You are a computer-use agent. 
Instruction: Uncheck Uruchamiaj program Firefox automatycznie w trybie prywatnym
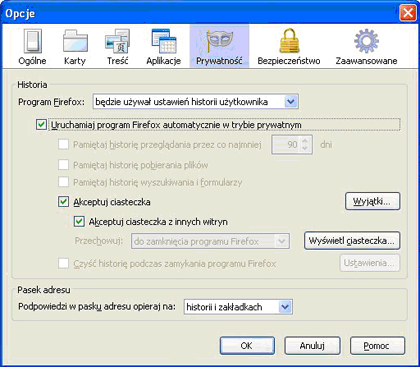coord(41,125)
